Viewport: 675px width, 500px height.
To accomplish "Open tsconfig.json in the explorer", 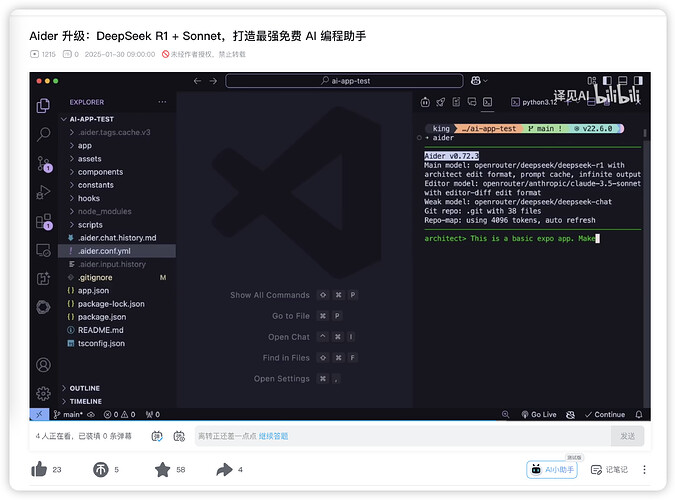I will pyautogui.click(x=101, y=343).
